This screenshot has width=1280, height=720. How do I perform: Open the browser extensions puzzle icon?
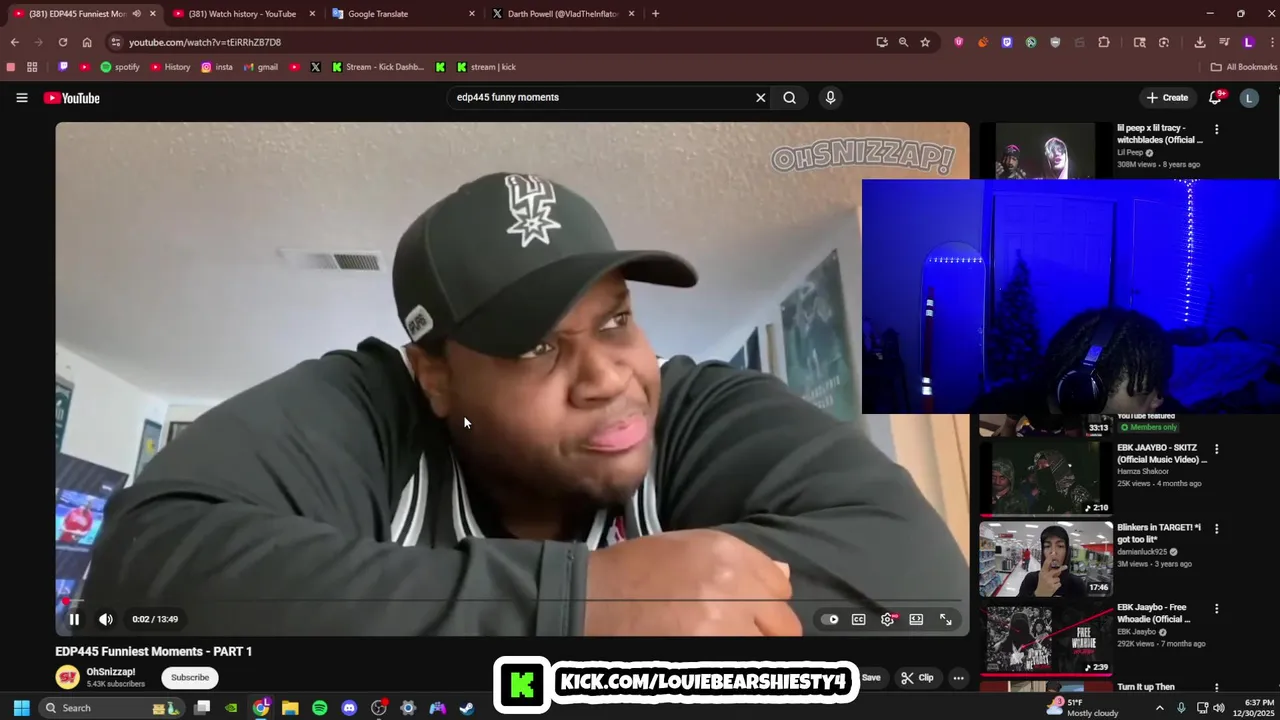1104,42
